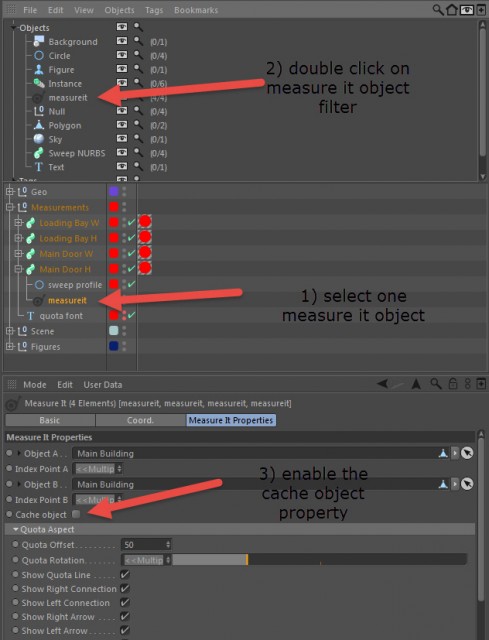Viewport: 489px width, 640px height.
Task: Switch to the Coord. tab
Action: click(140, 420)
